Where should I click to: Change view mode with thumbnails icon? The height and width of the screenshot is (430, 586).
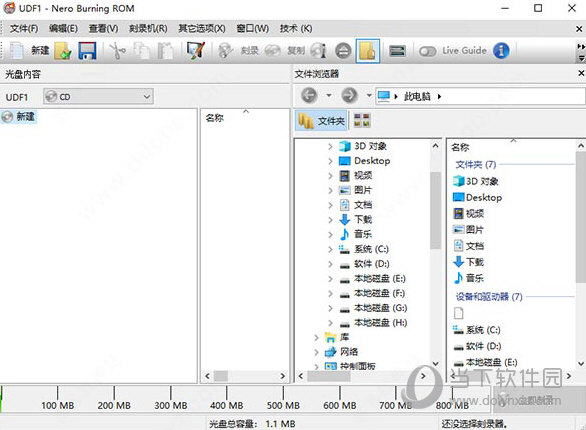coord(362,121)
